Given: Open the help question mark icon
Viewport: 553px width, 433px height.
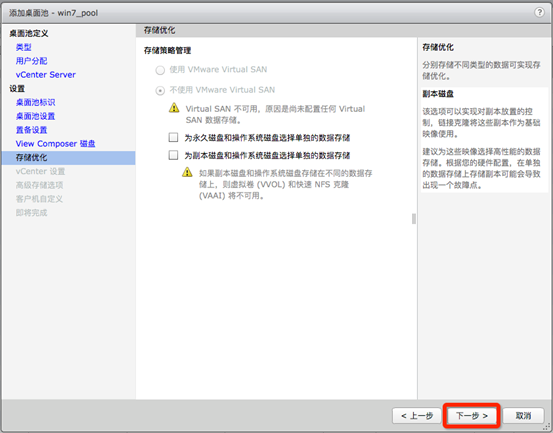Looking at the screenshot, I should (x=539, y=12).
